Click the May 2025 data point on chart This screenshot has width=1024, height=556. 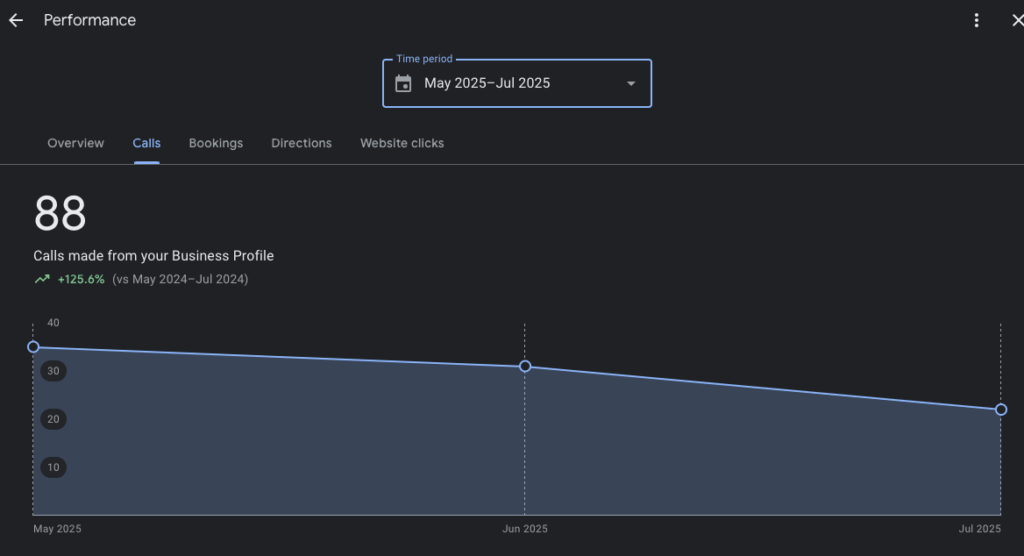[33, 347]
